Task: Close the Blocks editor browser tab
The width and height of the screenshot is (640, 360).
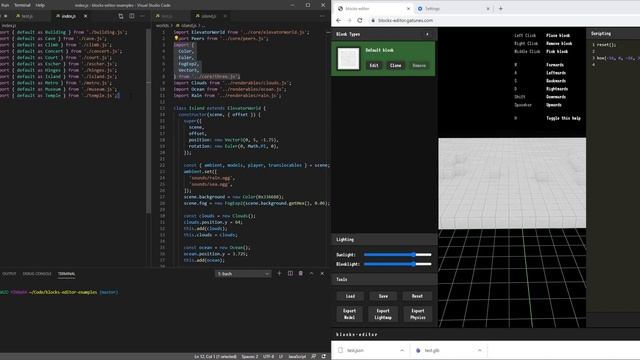Action: click(x=408, y=9)
